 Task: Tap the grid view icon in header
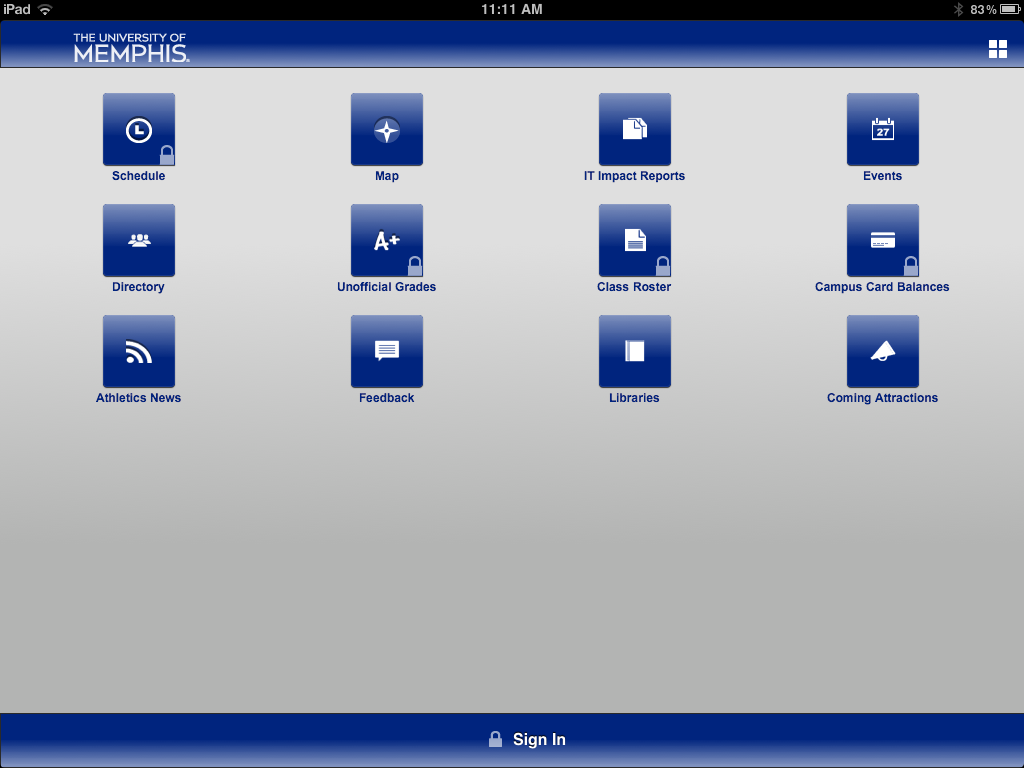click(997, 50)
